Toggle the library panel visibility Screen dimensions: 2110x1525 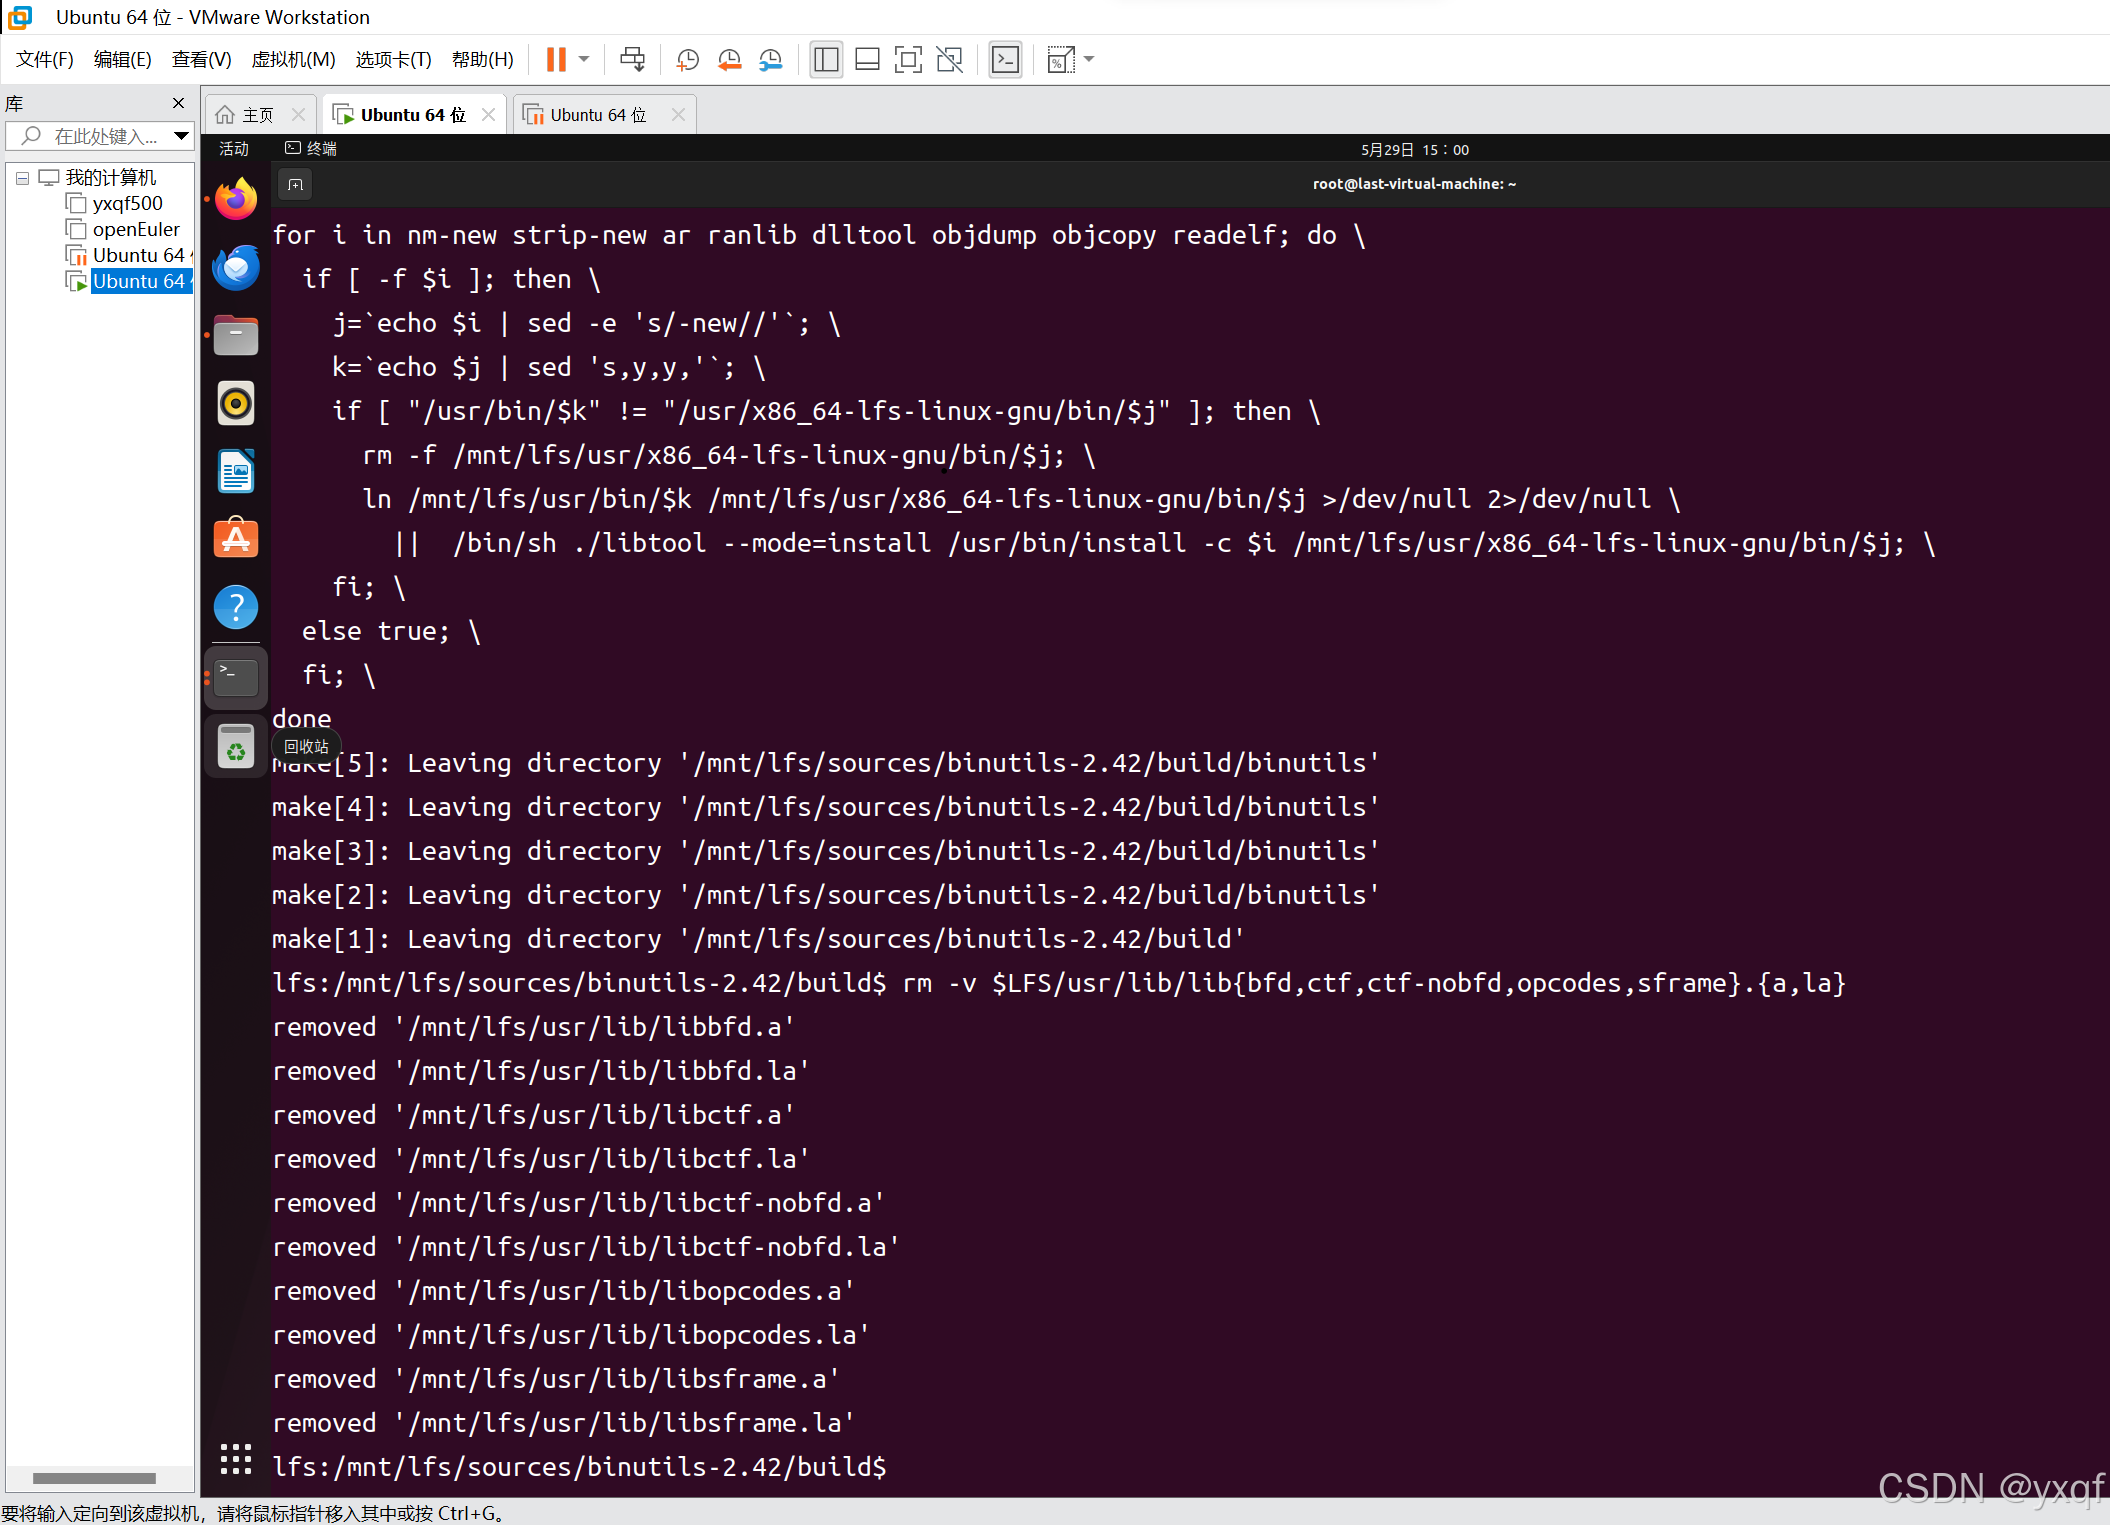coord(826,60)
